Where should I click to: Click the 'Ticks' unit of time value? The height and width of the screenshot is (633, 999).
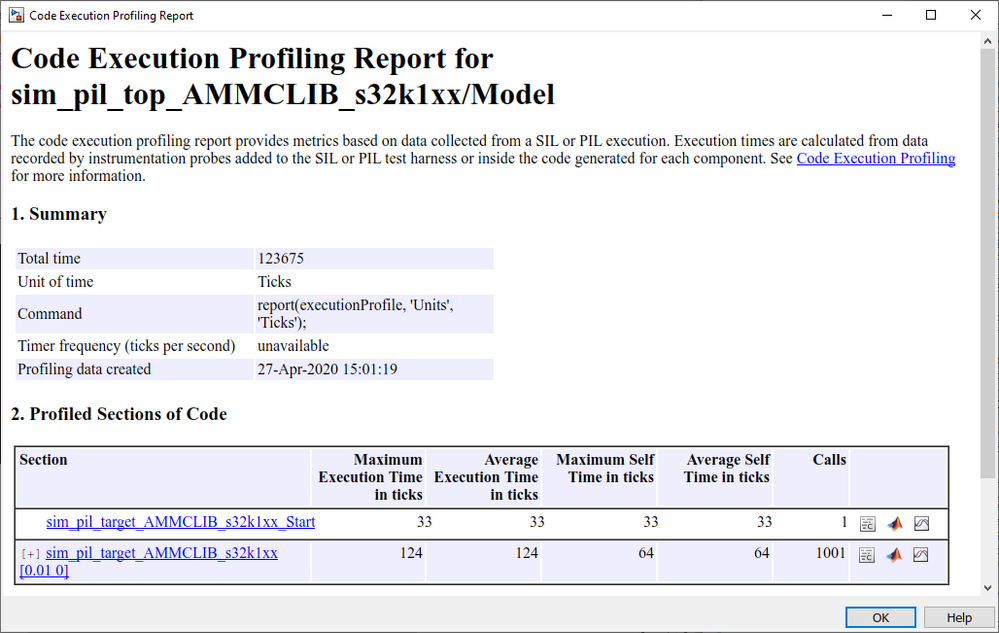click(x=274, y=281)
